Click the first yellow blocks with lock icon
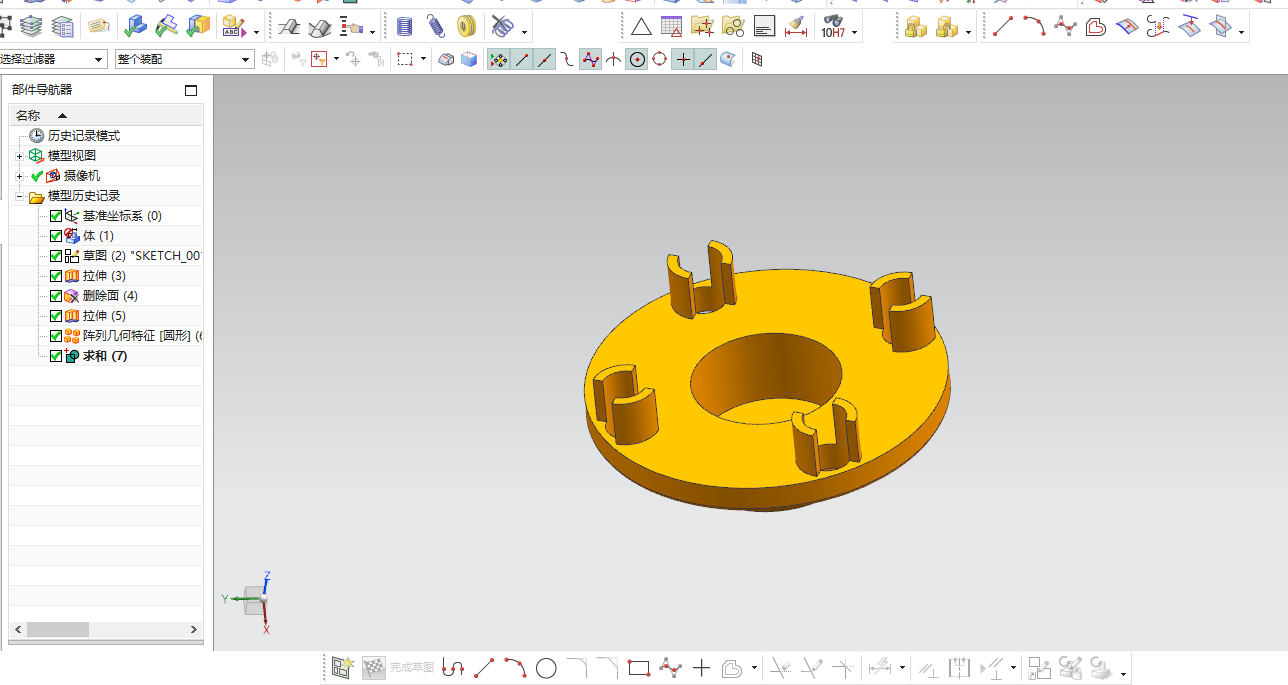This screenshot has width=1288, height=685. (x=915, y=27)
